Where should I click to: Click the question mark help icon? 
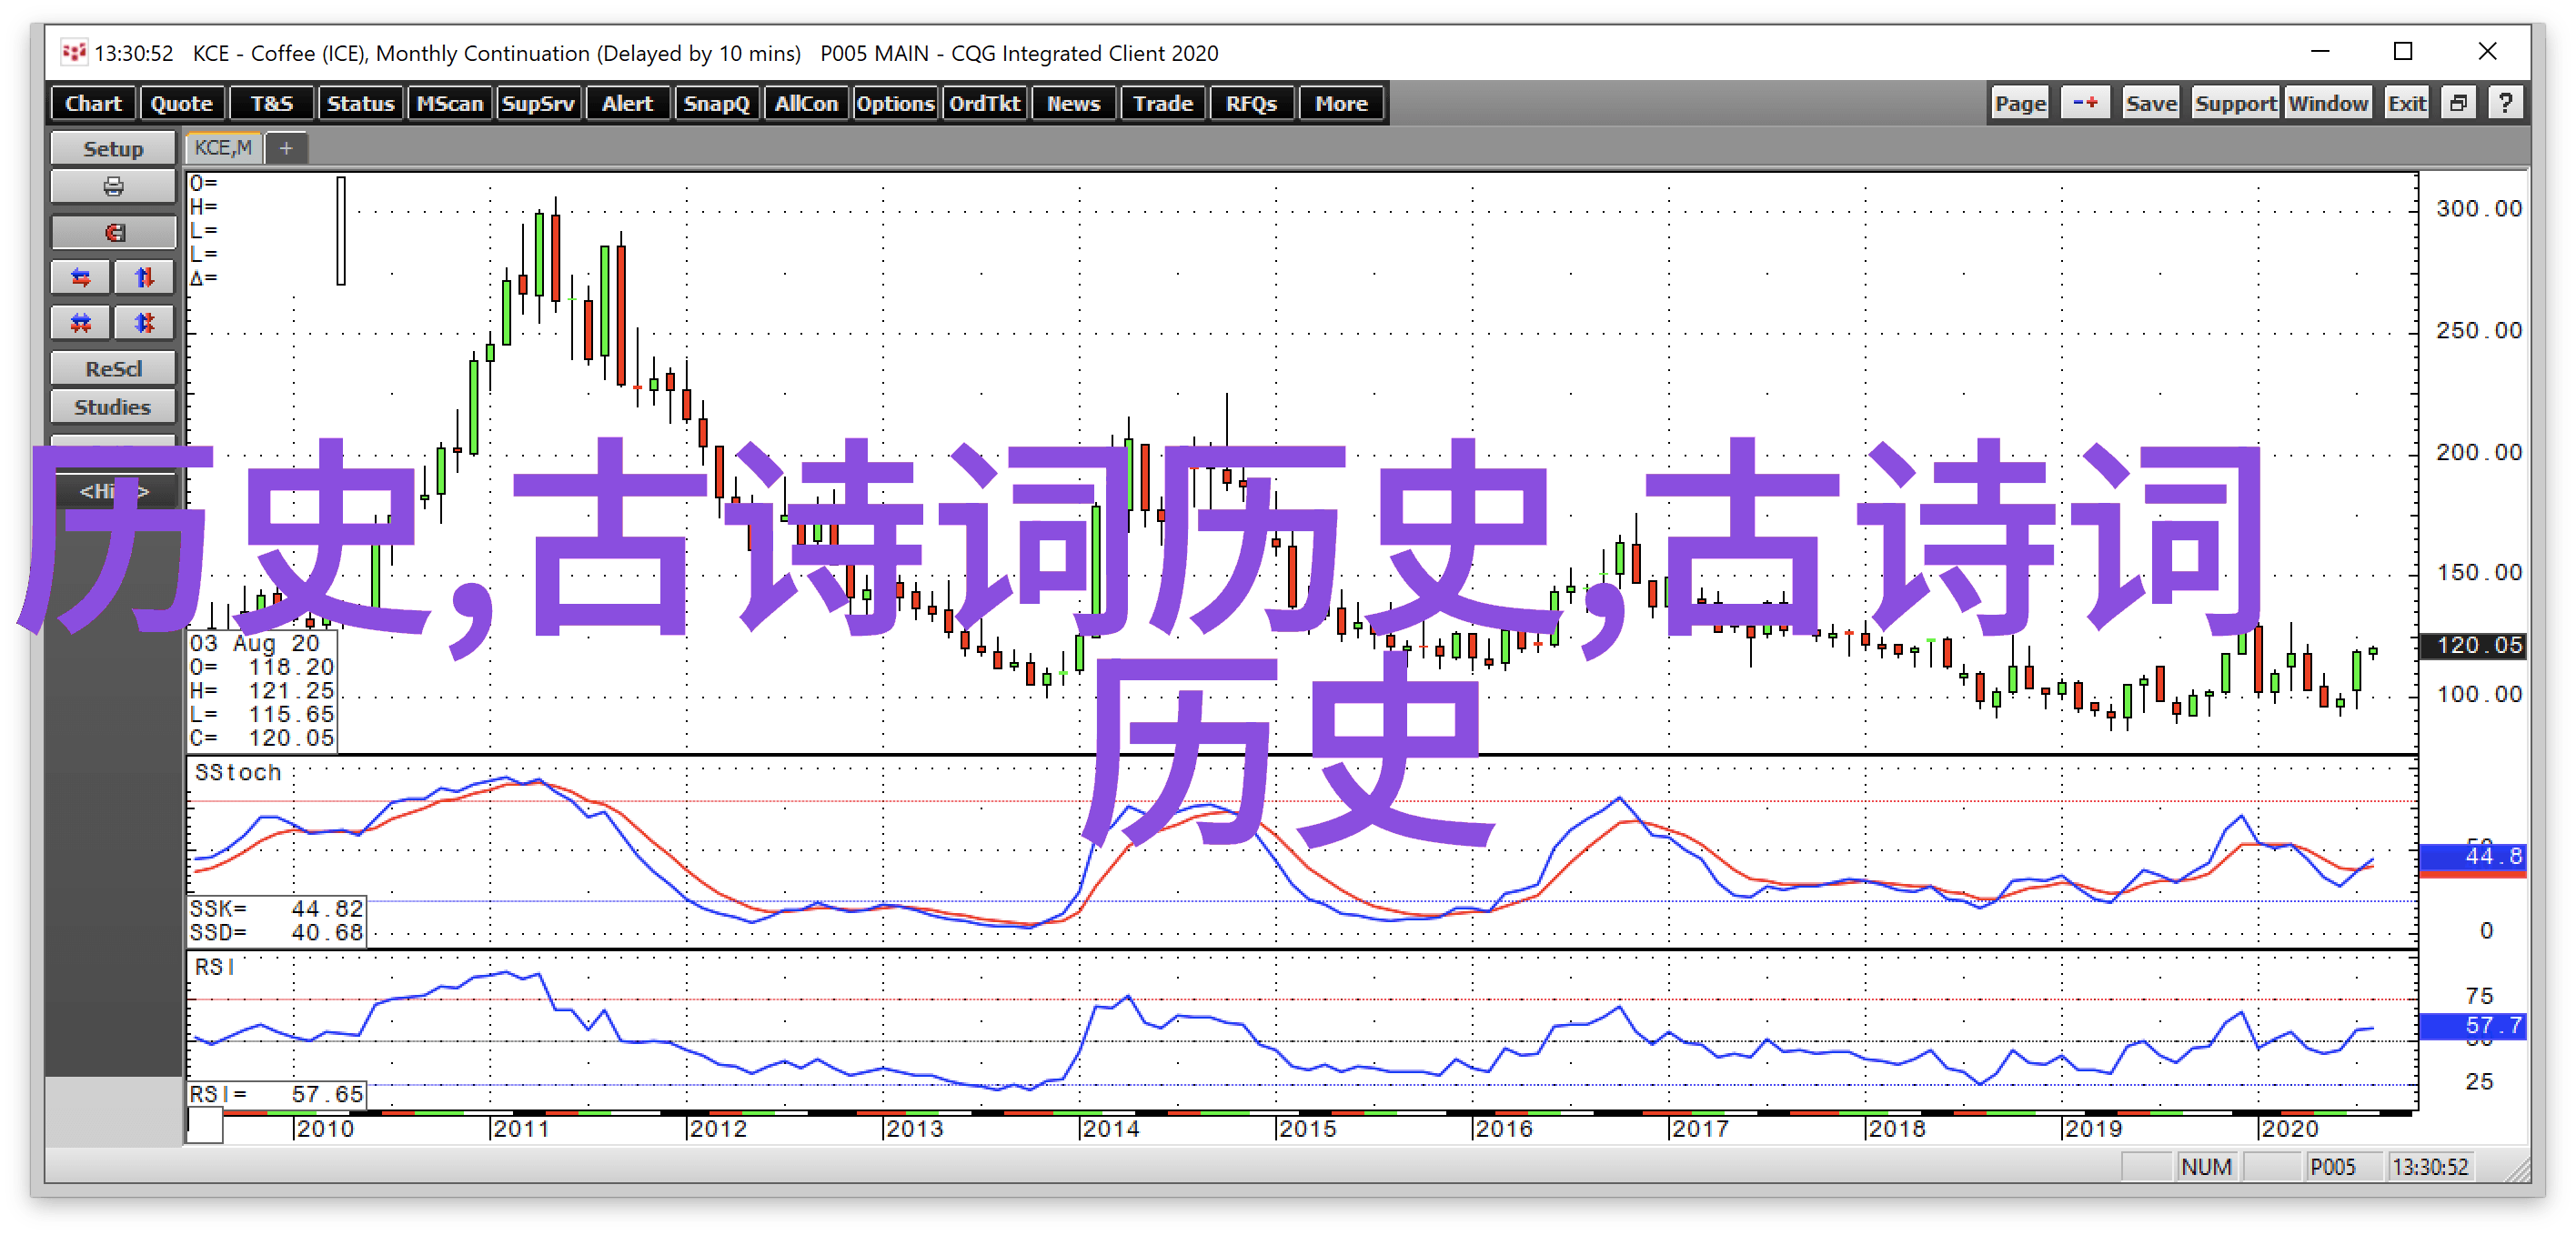[x=2505, y=103]
